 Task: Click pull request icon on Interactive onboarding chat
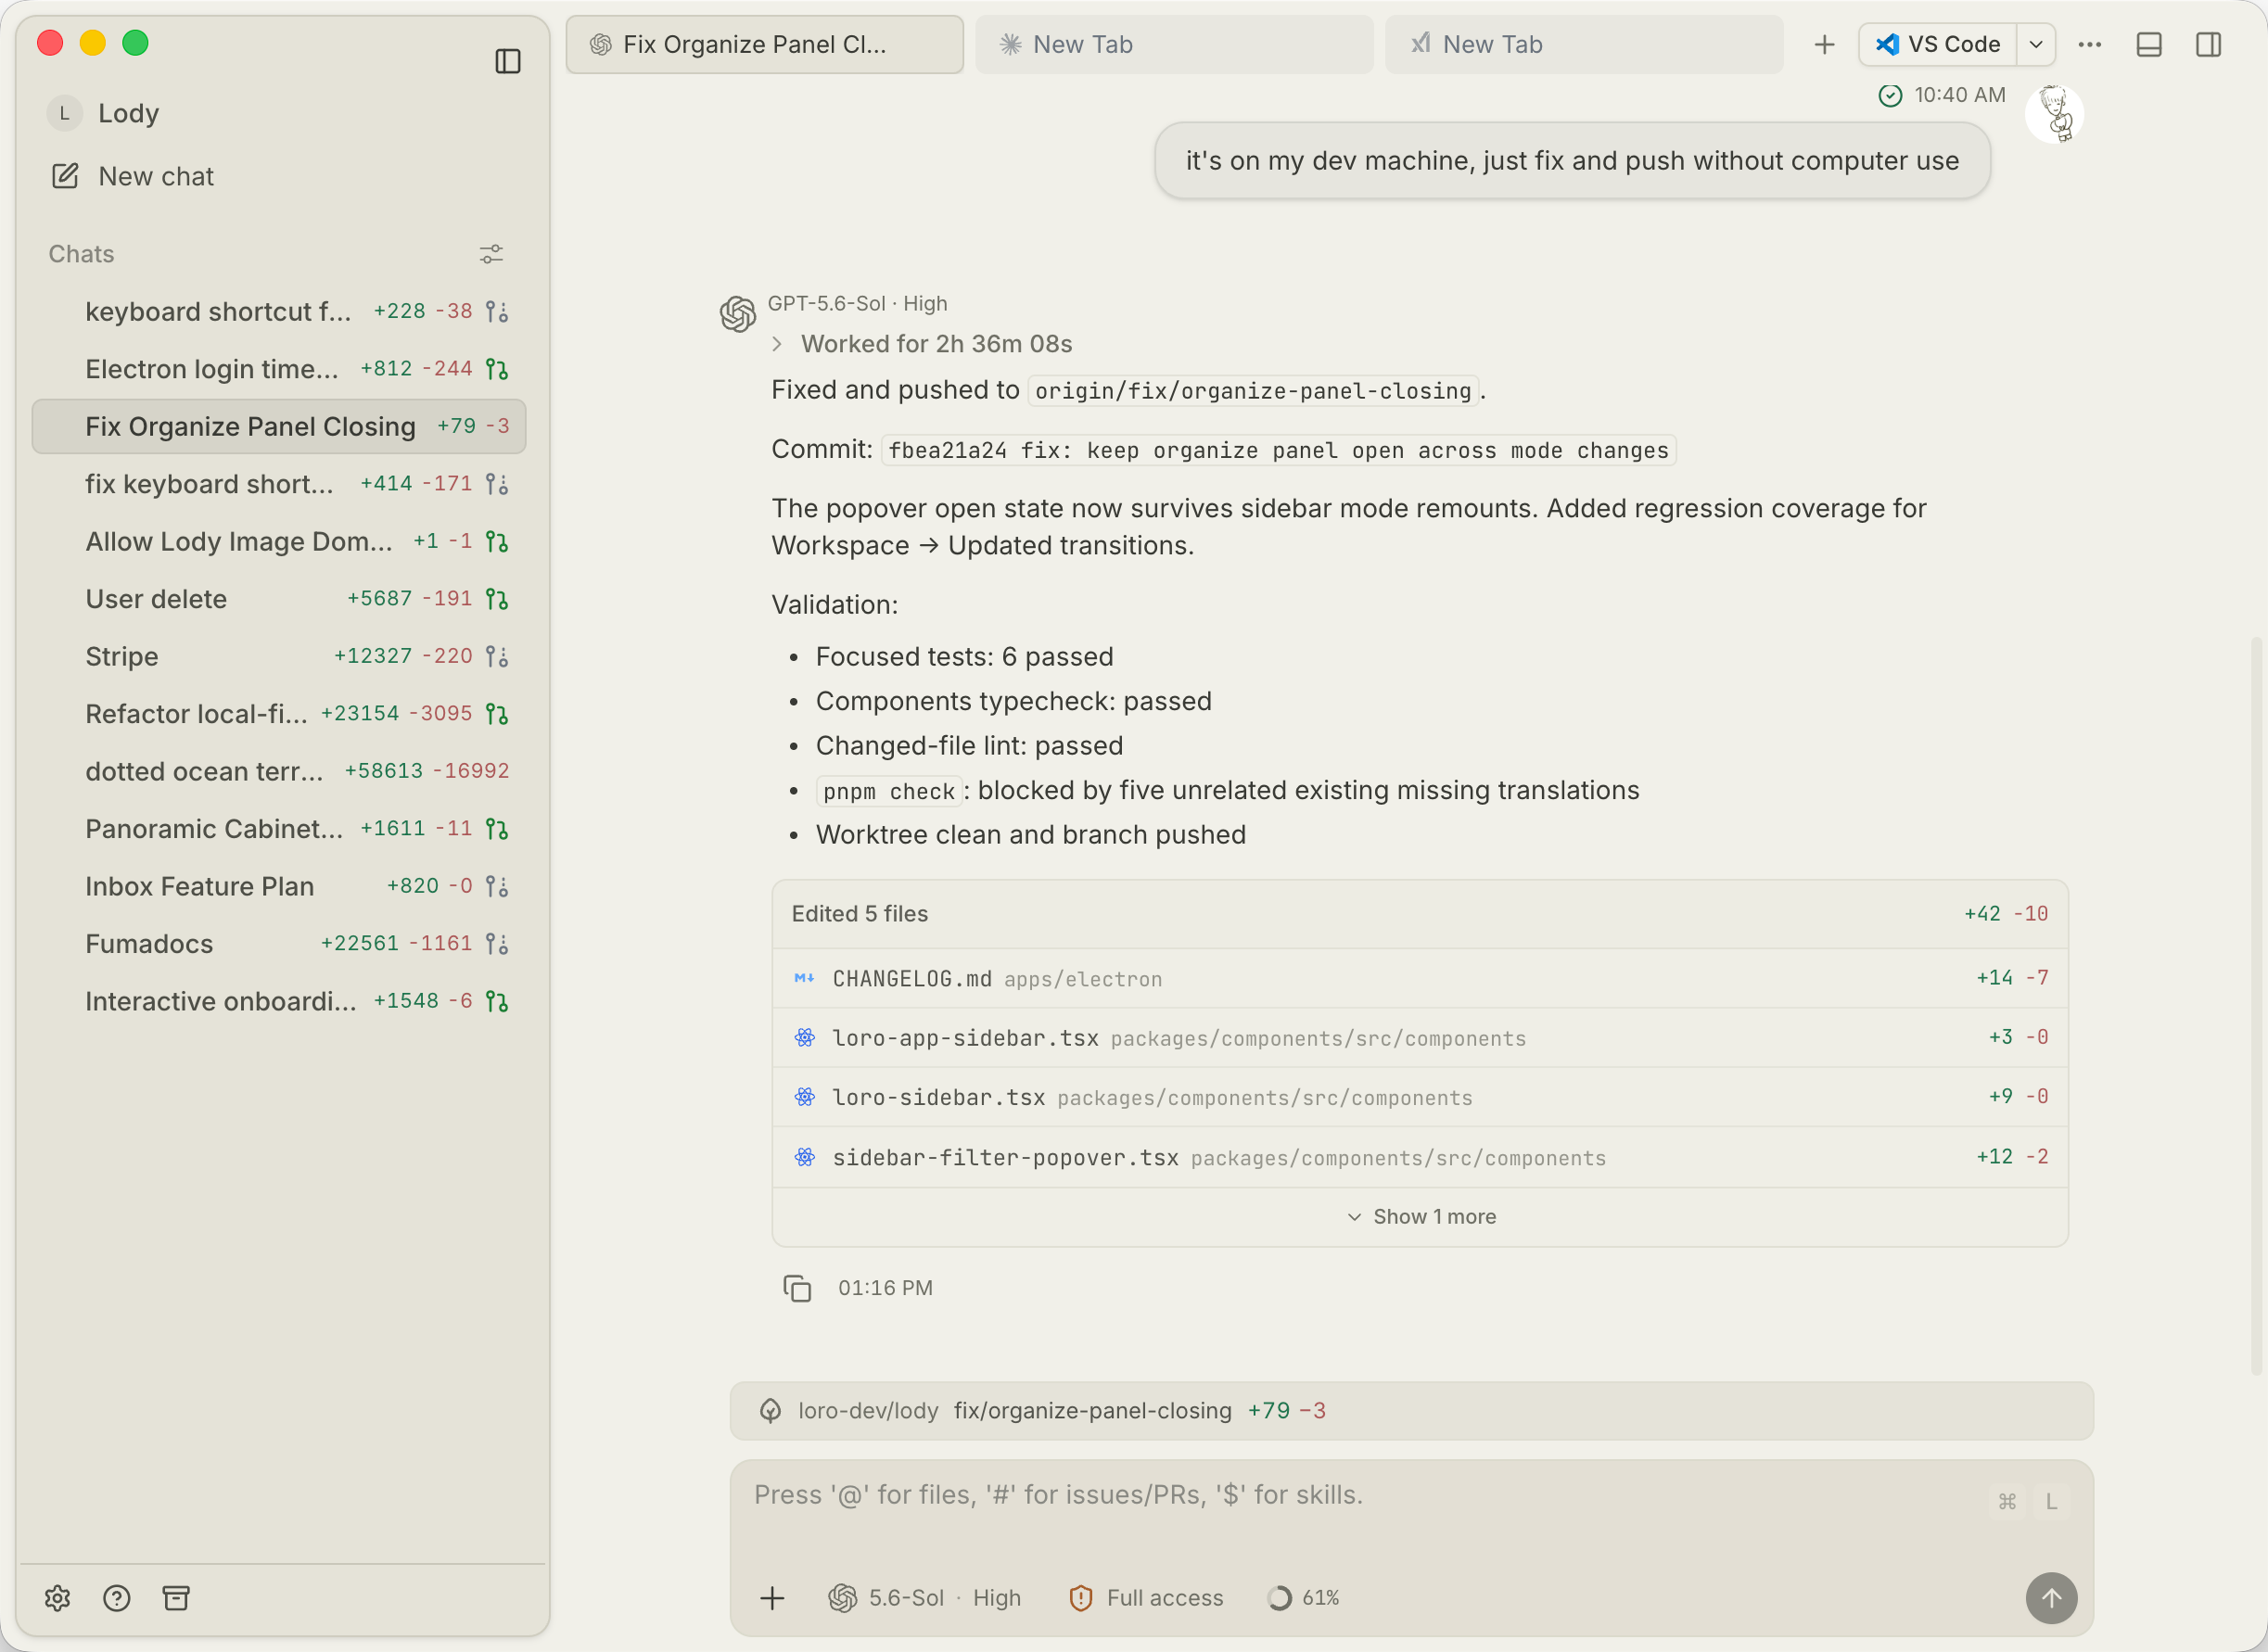tap(497, 1002)
